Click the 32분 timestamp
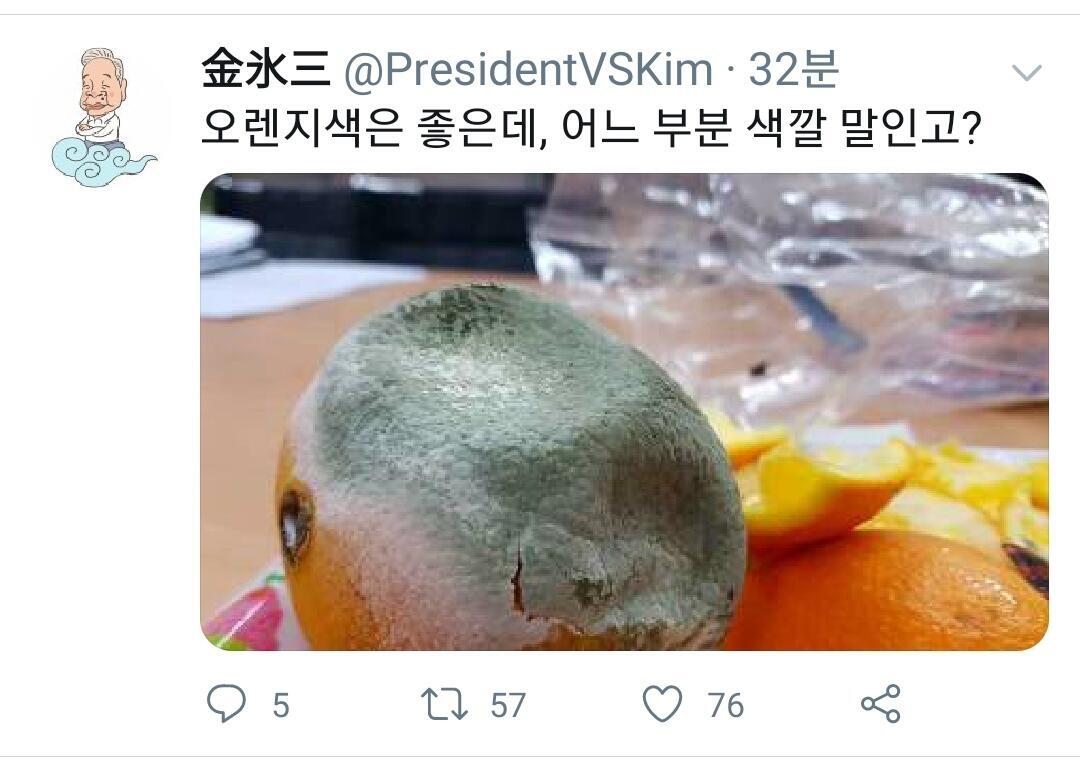The height and width of the screenshot is (762, 1080). coord(793,69)
